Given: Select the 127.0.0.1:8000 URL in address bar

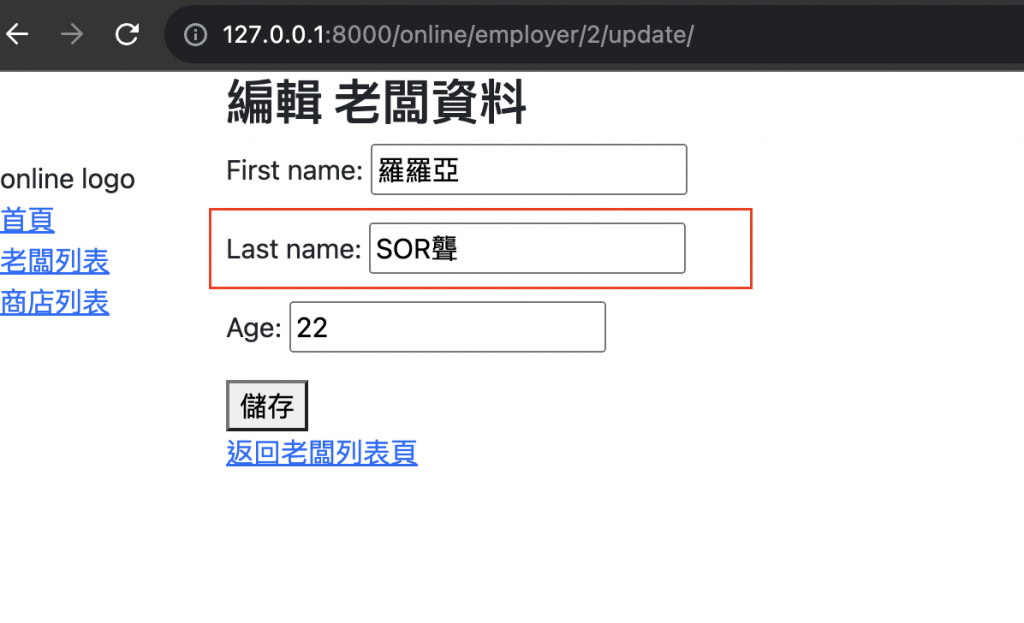Looking at the screenshot, I should coord(458,35).
